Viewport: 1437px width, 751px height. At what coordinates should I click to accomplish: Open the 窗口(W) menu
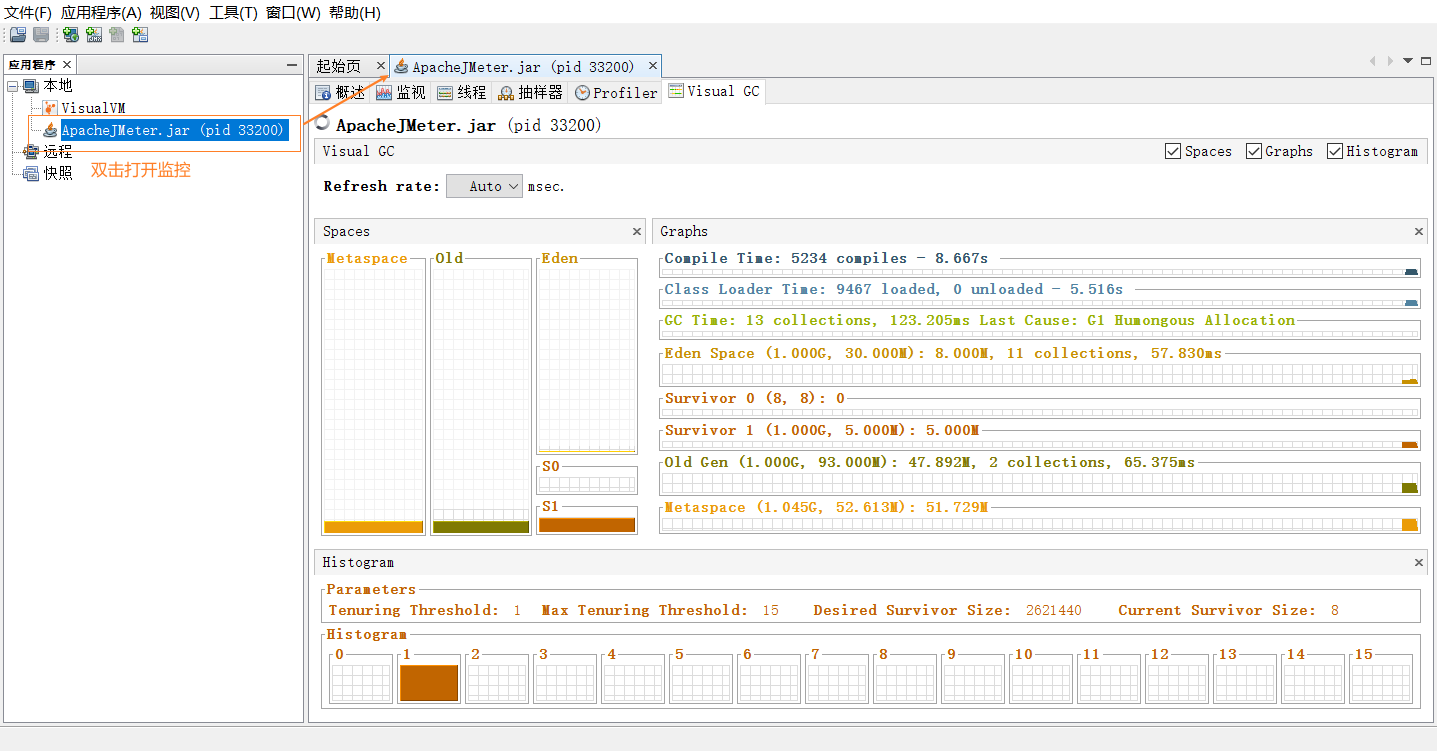point(293,12)
